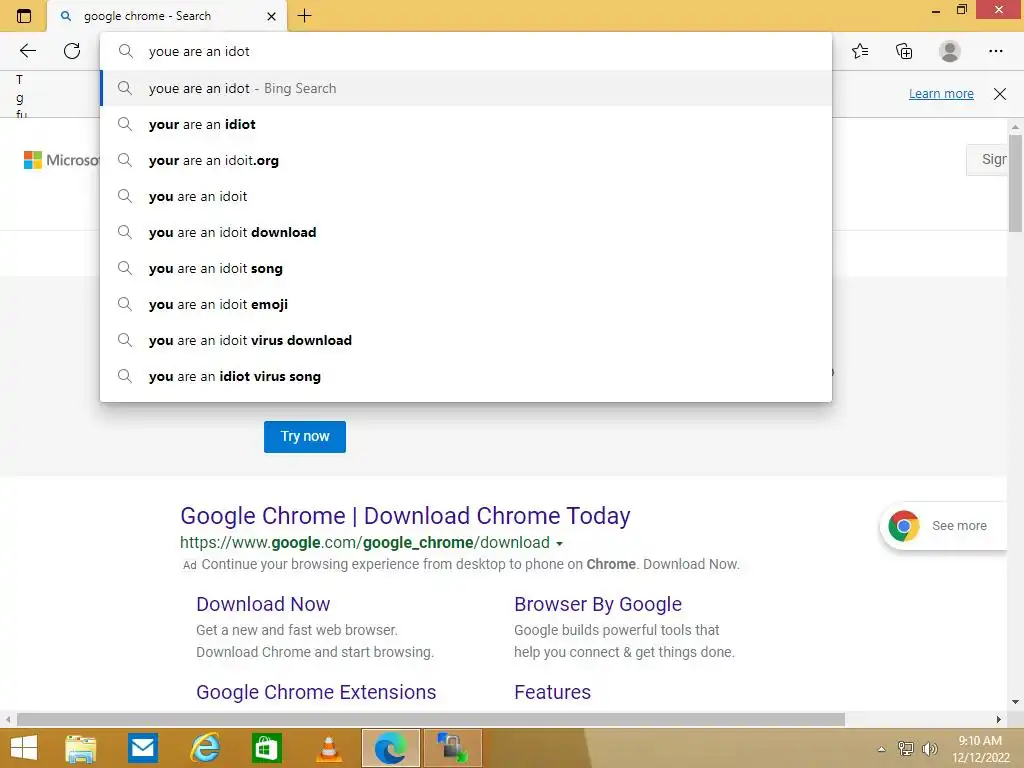Click the Microsoft logo
Image resolution: width=1024 pixels, height=768 pixels.
[x=61, y=160]
